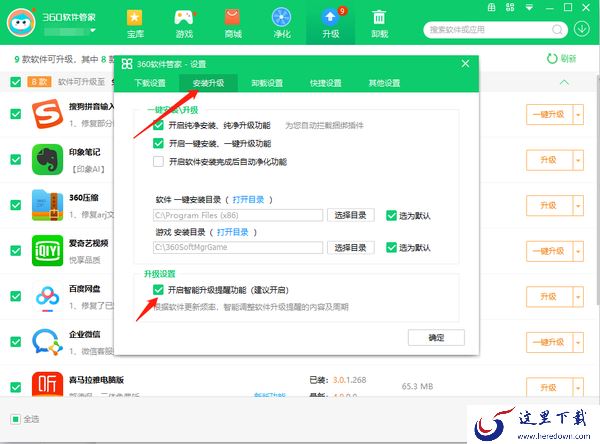This screenshot has width=600, height=444.
Task: Collapse the upgrade list with the chevron
Action: coord(564,82)
